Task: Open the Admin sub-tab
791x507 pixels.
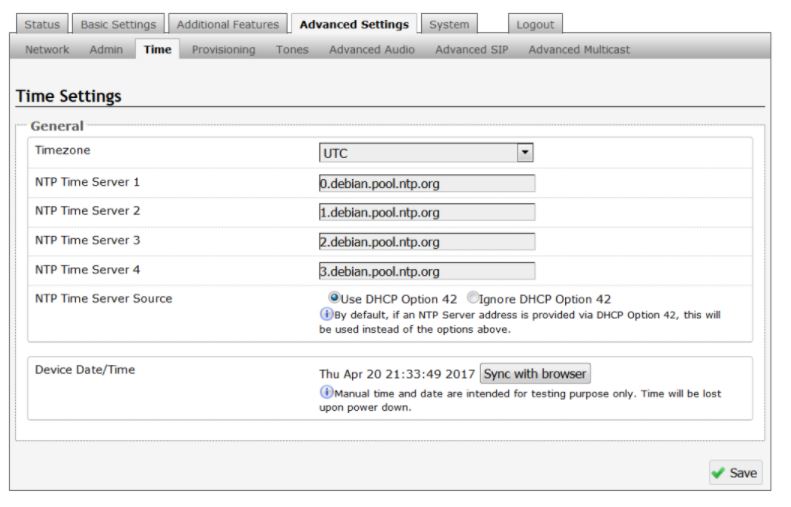Action: click(105, 49)
